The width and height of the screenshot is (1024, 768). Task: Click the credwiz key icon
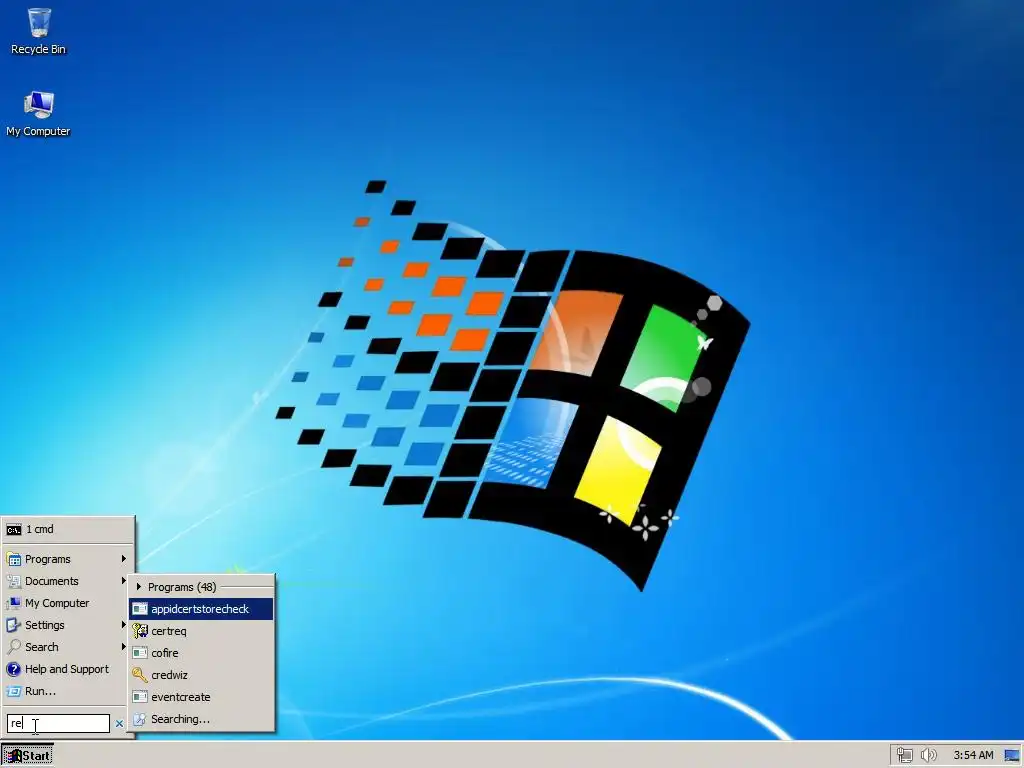140,675
